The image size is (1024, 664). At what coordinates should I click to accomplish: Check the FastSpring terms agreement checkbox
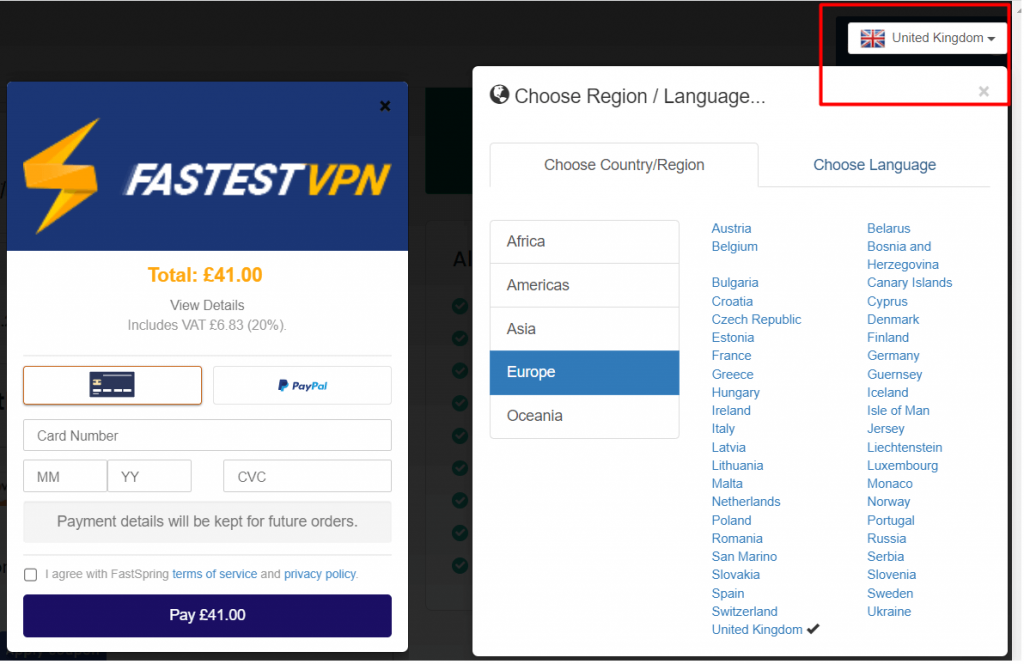click(30, 574)
